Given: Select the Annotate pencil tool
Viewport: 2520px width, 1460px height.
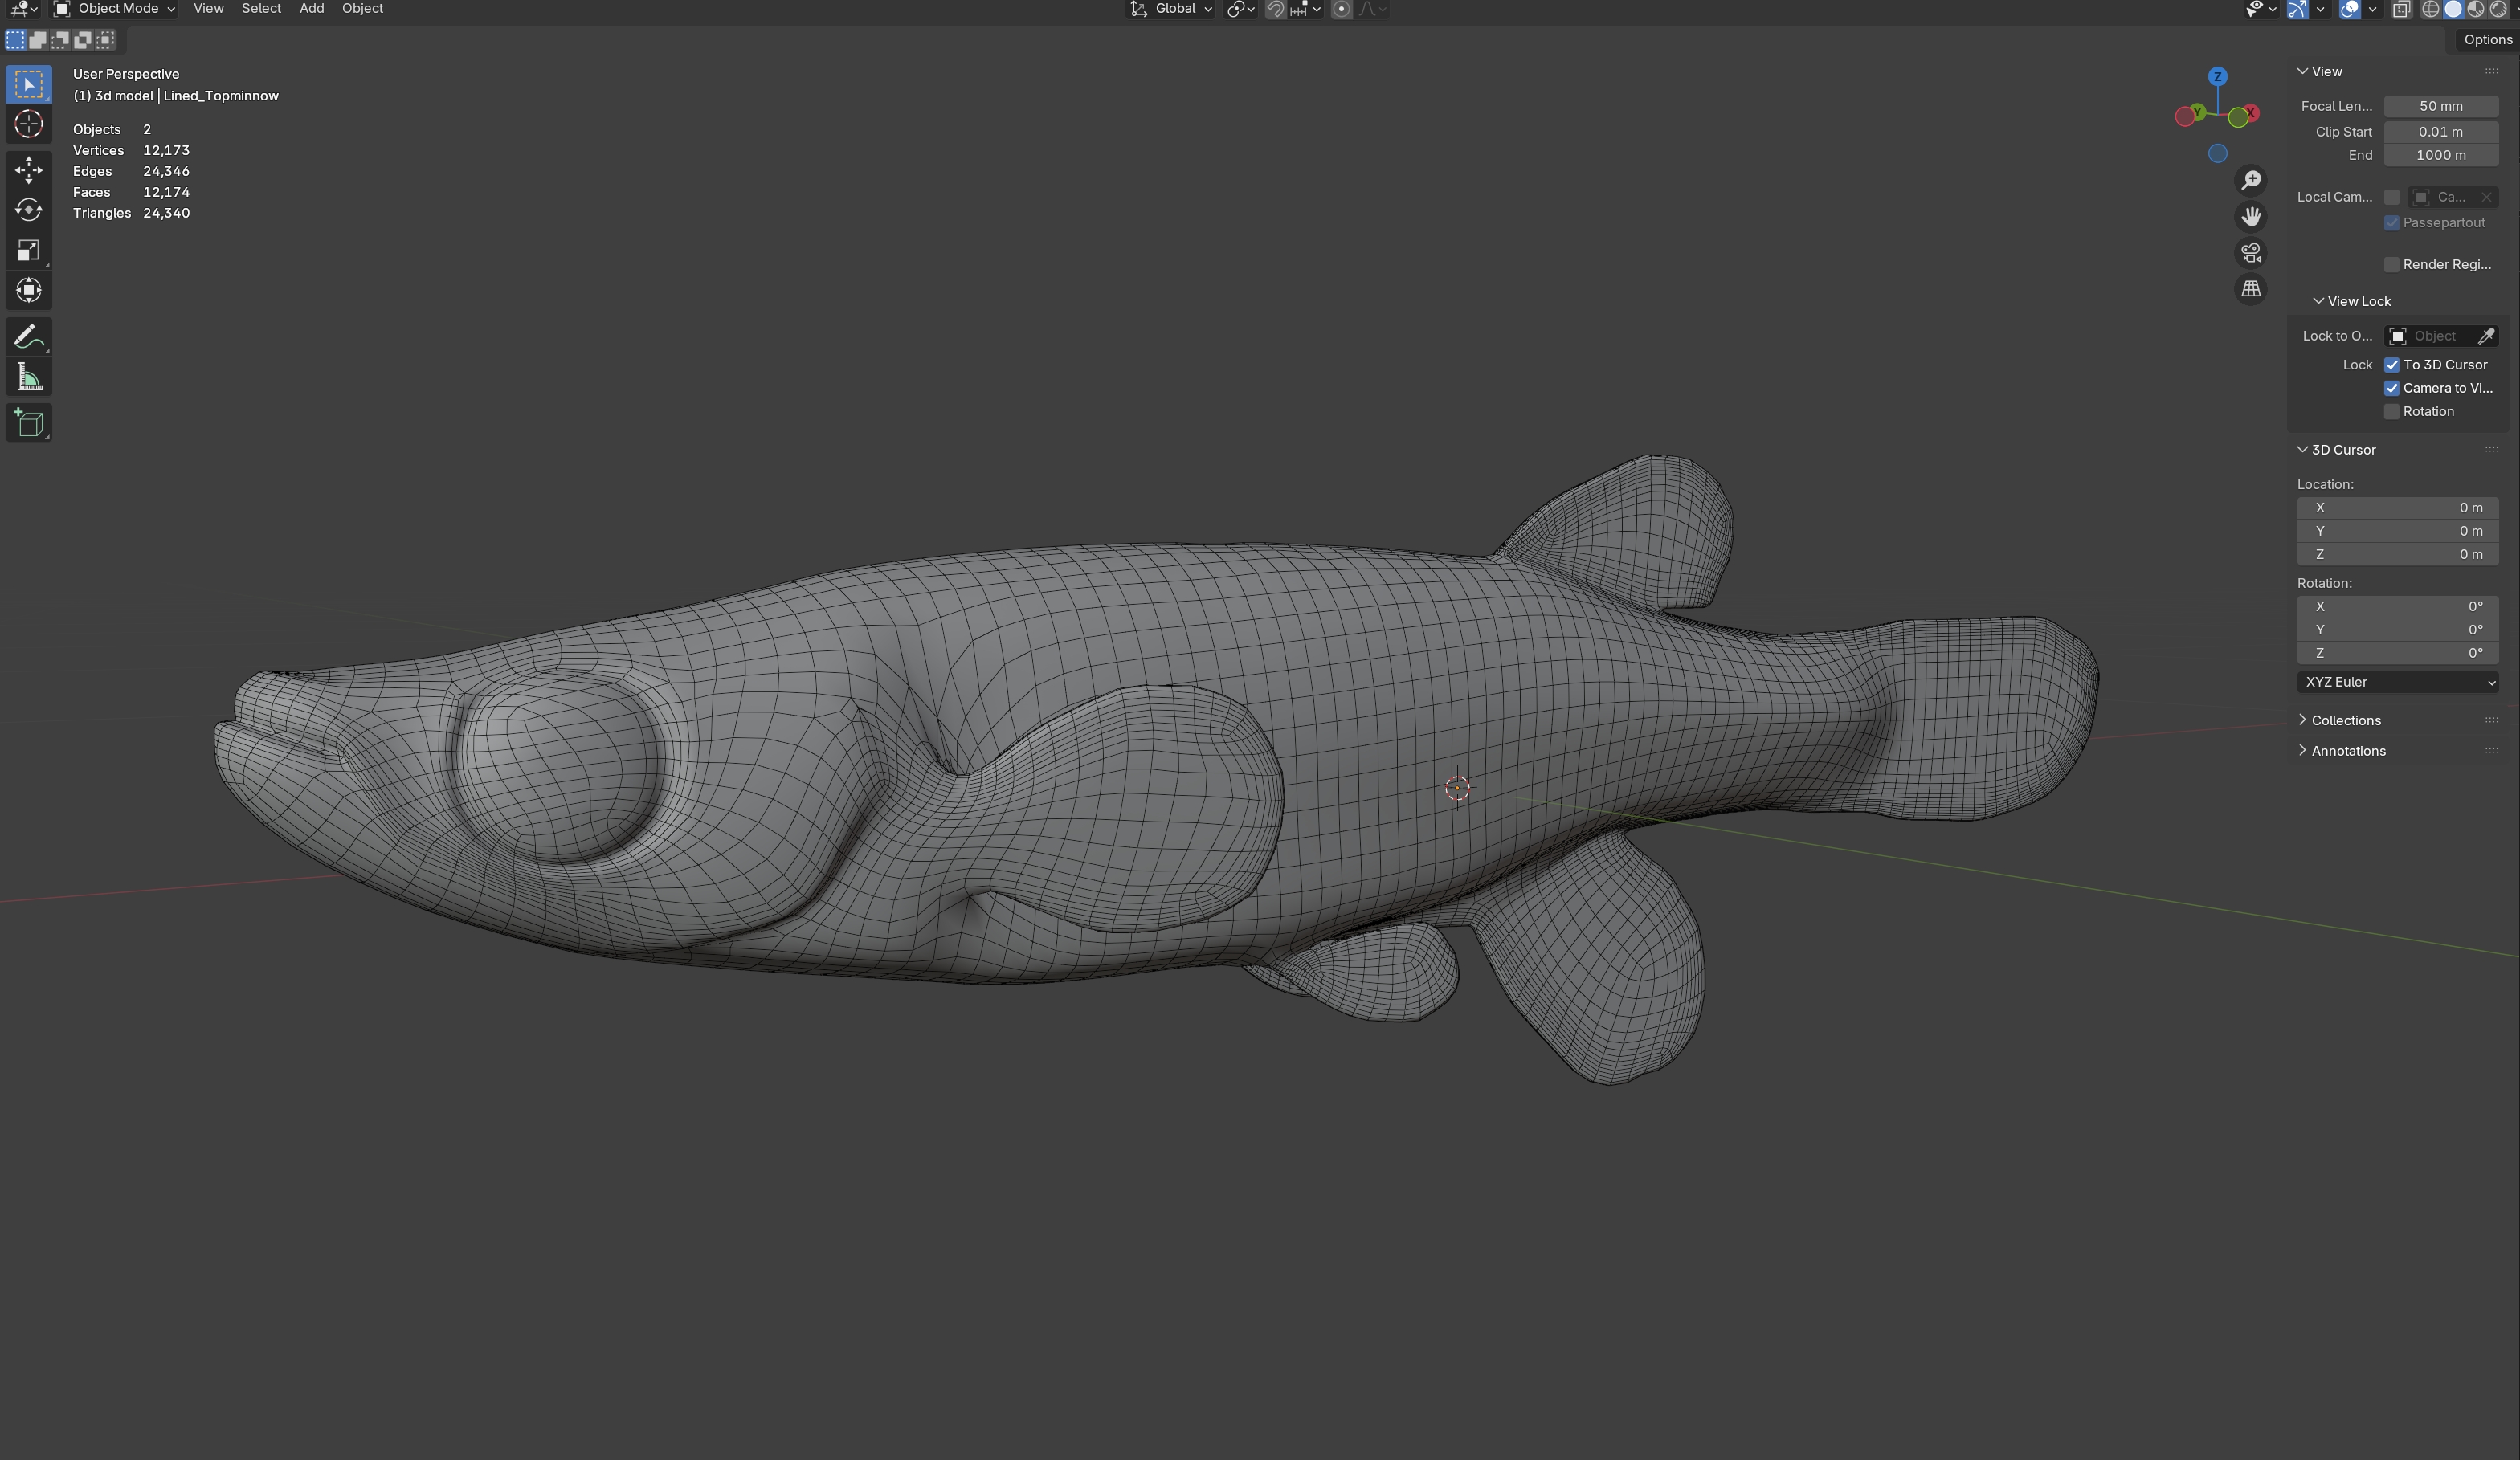Looking at the screenshot, I should pyautogui.click(x=28, y=337).
